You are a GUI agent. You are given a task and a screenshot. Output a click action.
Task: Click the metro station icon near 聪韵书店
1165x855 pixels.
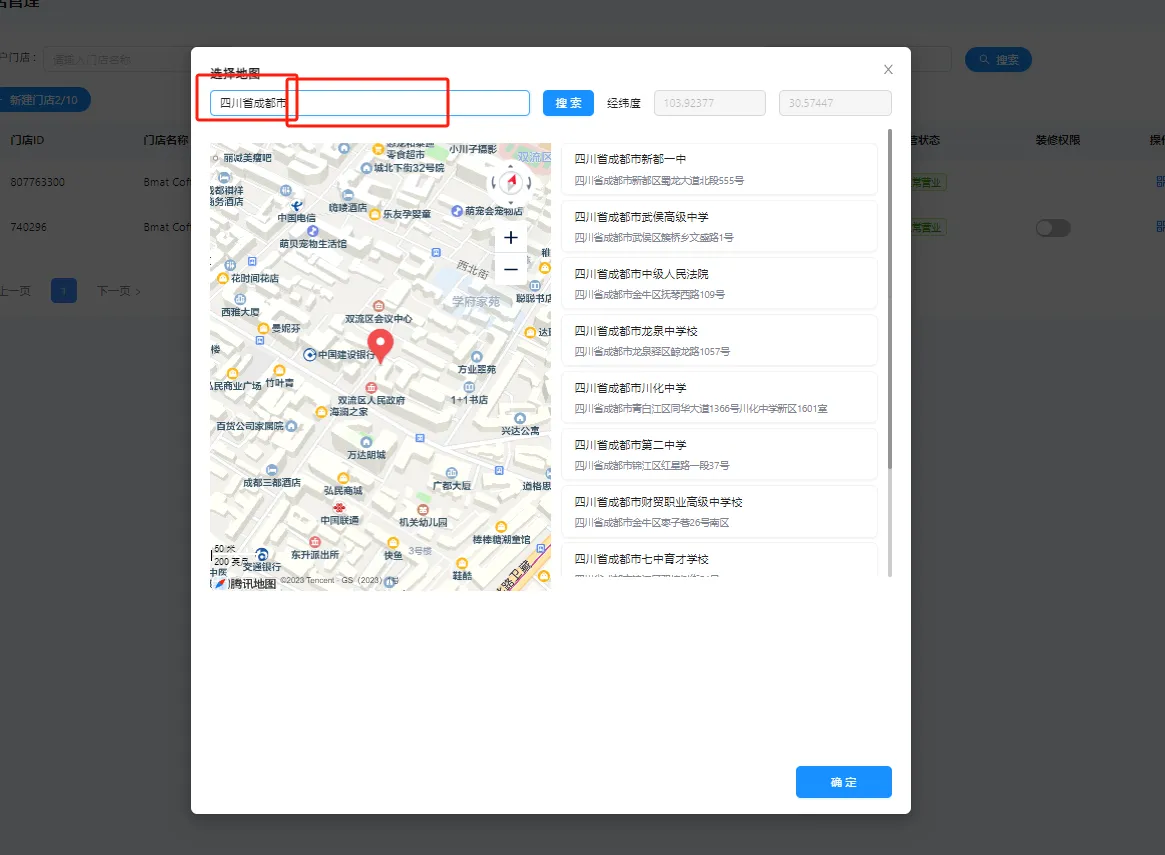pyautogui.click(x=535, y=286)
